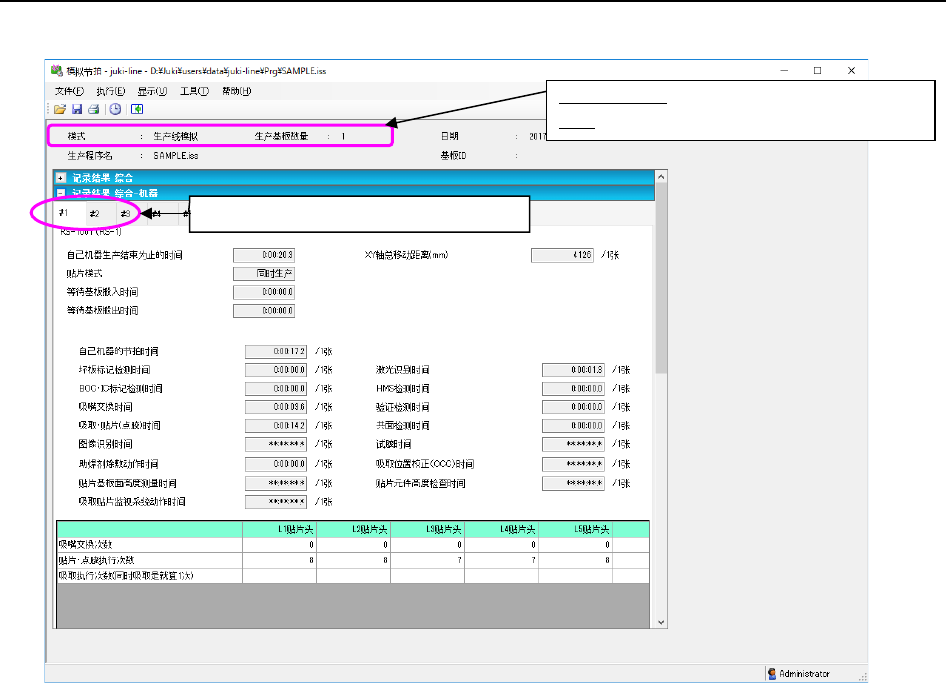The width and height of the screenshot is (946, 683).
Task: Open the 文件(F) menu
Action: [x=69, y=91]
